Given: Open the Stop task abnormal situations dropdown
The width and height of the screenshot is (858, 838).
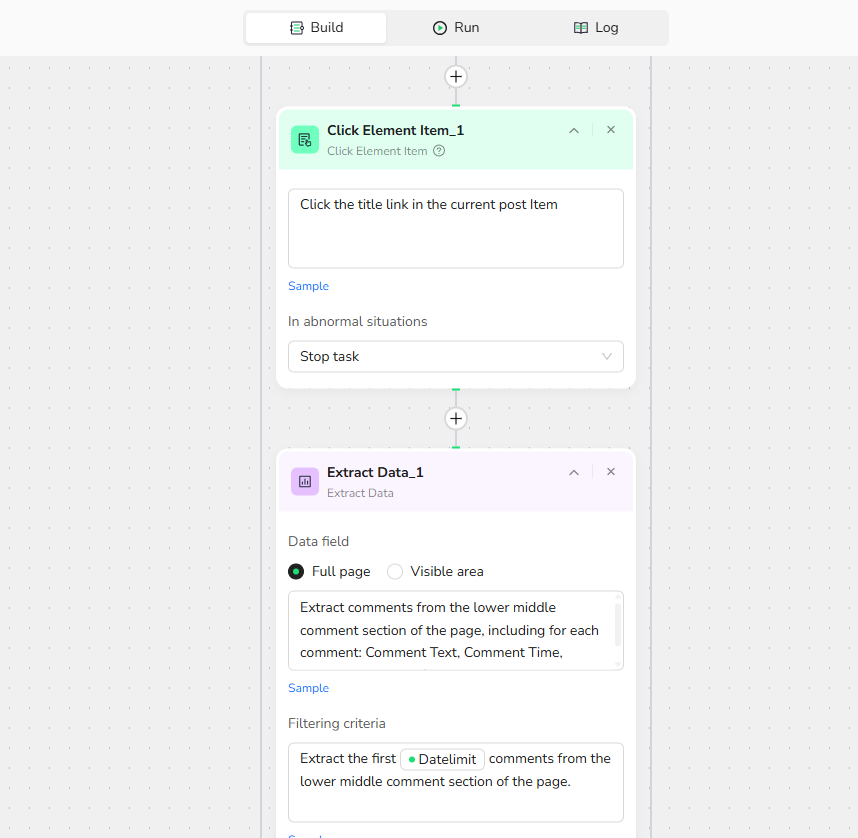Looking at the screenshot, I should point(456,357).
